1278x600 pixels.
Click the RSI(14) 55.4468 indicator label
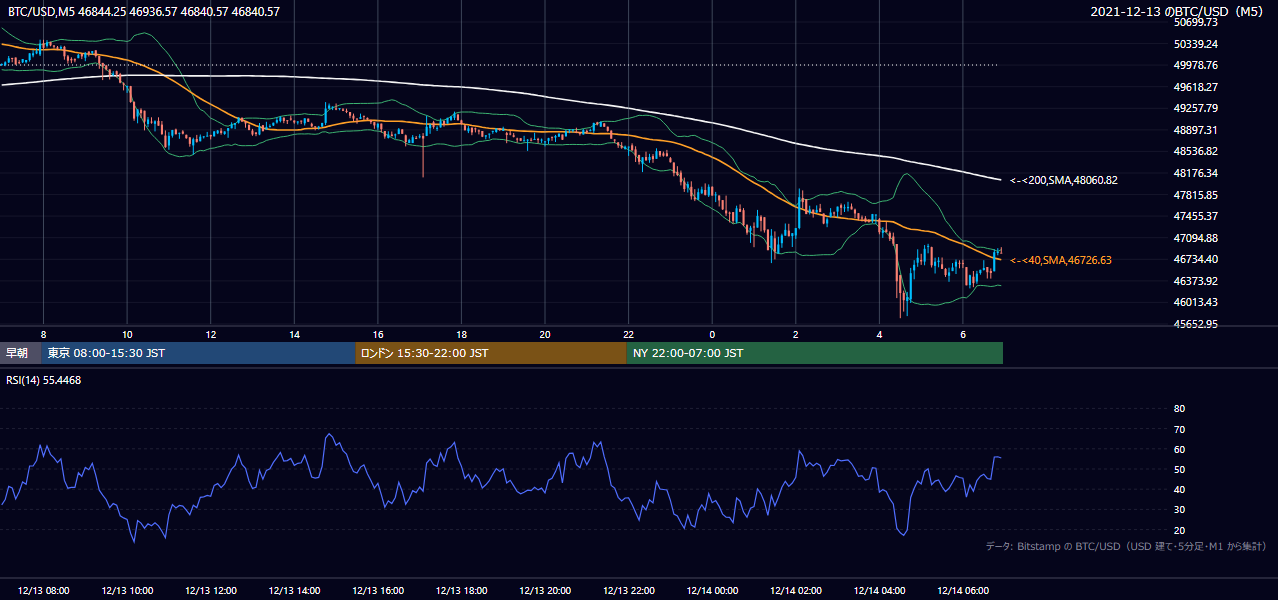coord(44,380)
